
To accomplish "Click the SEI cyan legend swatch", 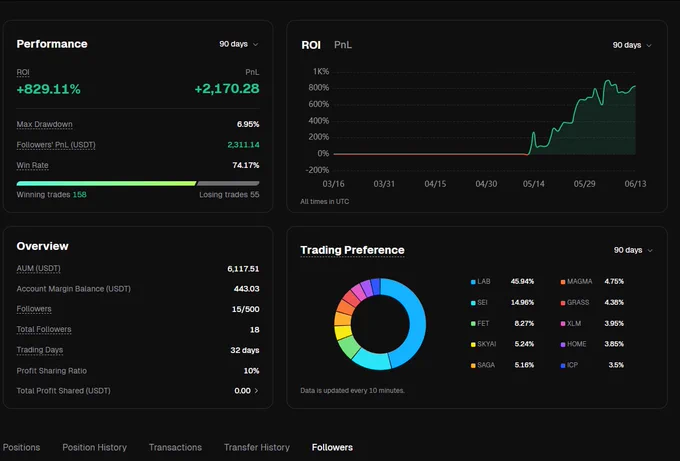I will (473, 303).
